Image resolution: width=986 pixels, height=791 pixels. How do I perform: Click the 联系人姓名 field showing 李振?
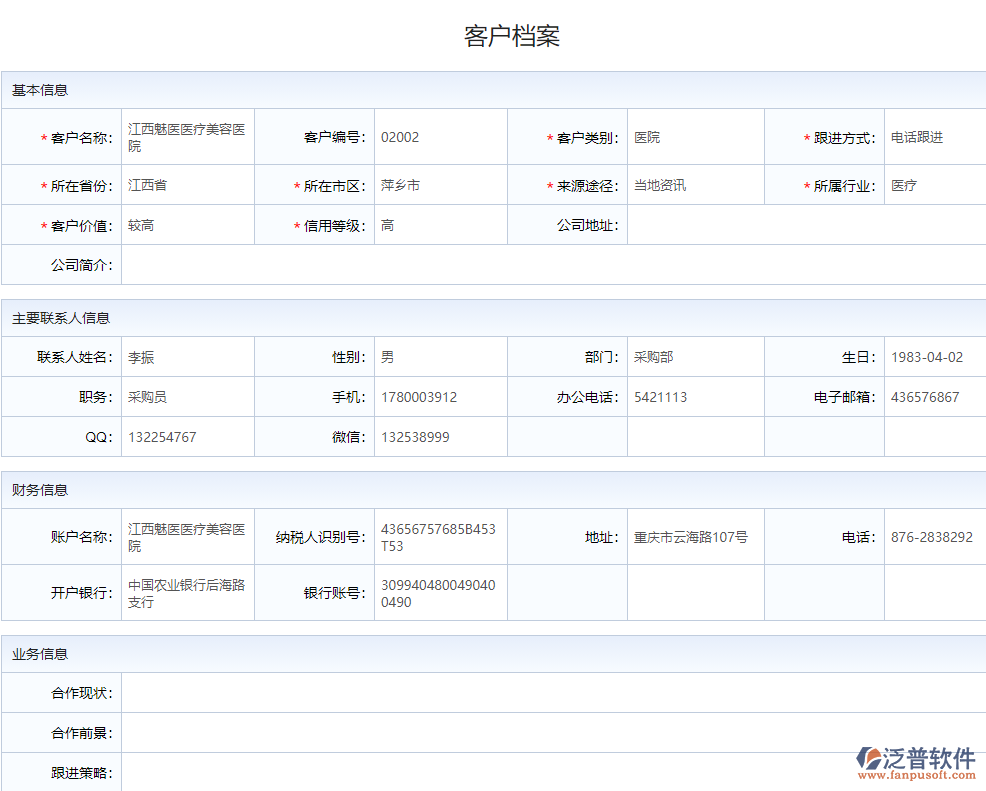pyautogui.click(x=187, y=357)
